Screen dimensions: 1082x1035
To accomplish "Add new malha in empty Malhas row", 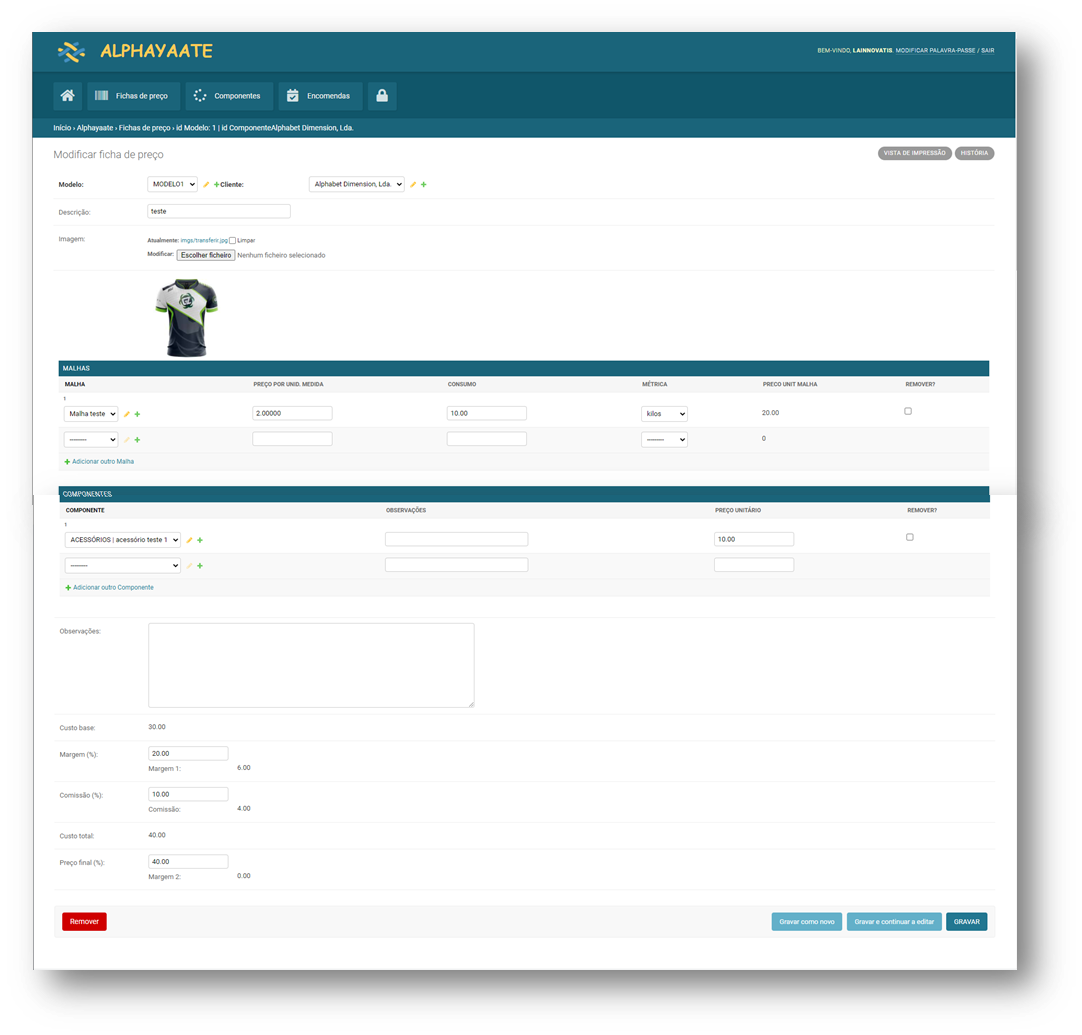I will point(137,440).
